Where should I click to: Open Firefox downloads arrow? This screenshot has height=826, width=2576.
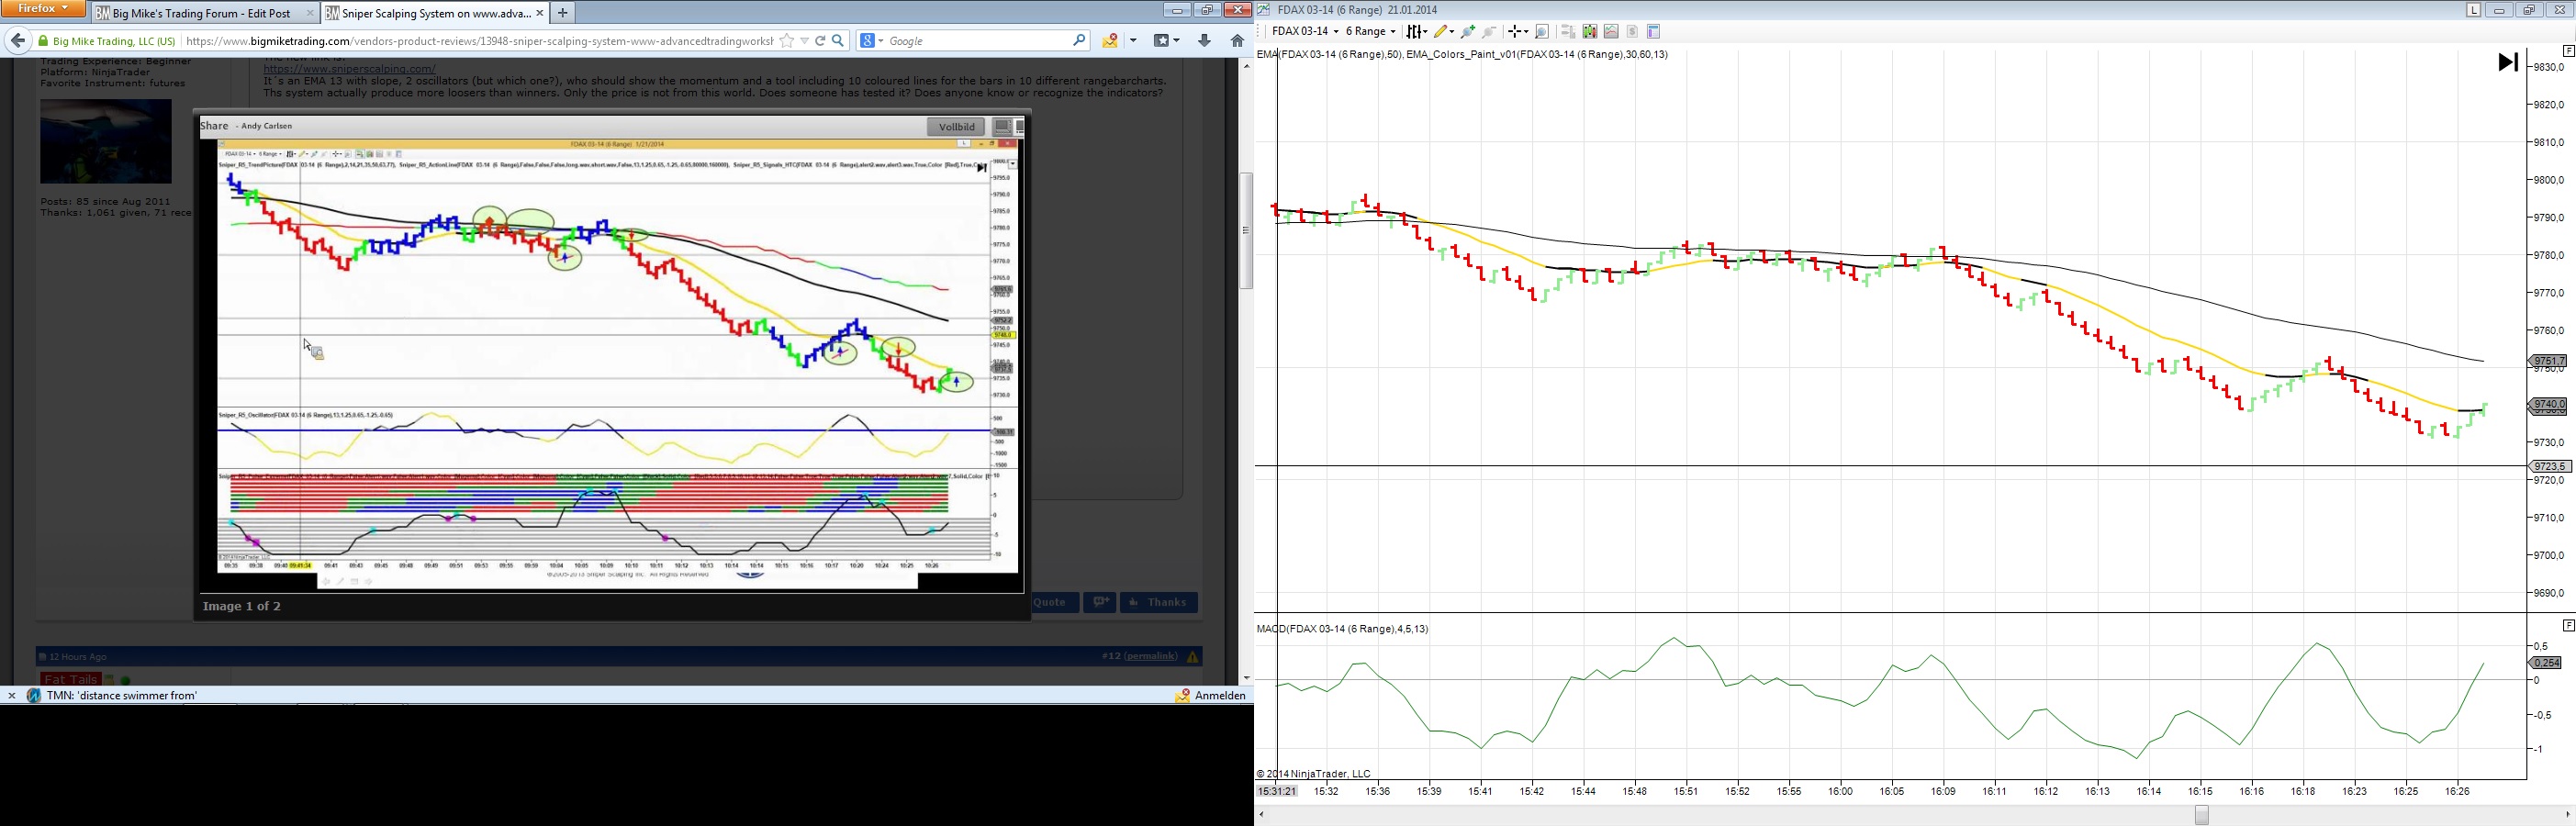coord(1204,41)
